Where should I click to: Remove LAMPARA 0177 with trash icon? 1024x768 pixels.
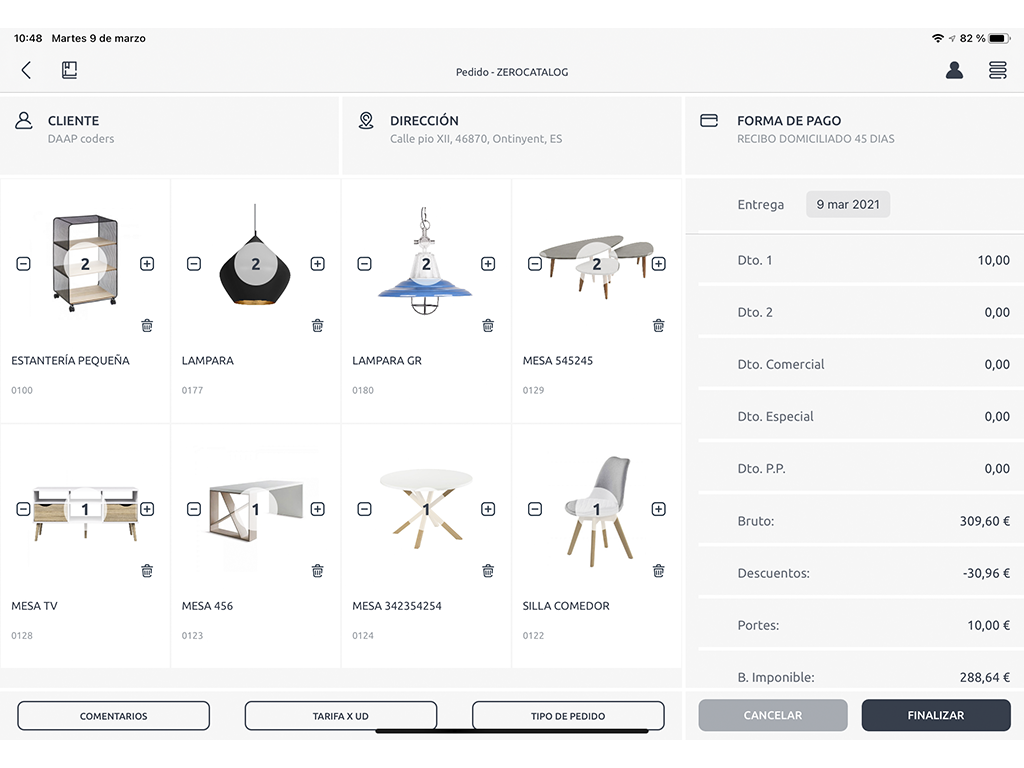coord(317,325)
